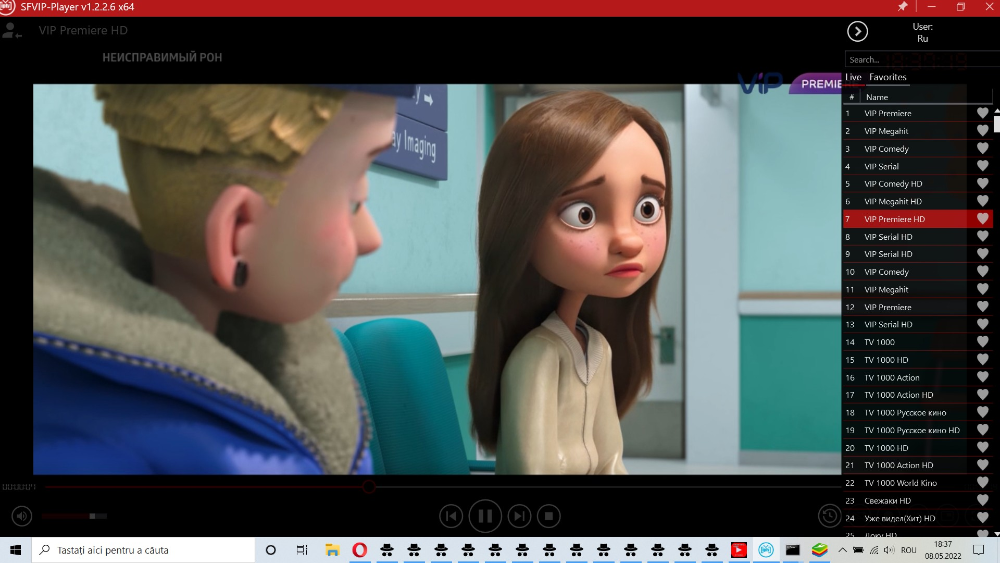This screenshot has height=563, width=1000.
Task: Toggle heart for channel 4 VIP Serial
Action: (x=982, y=166)
